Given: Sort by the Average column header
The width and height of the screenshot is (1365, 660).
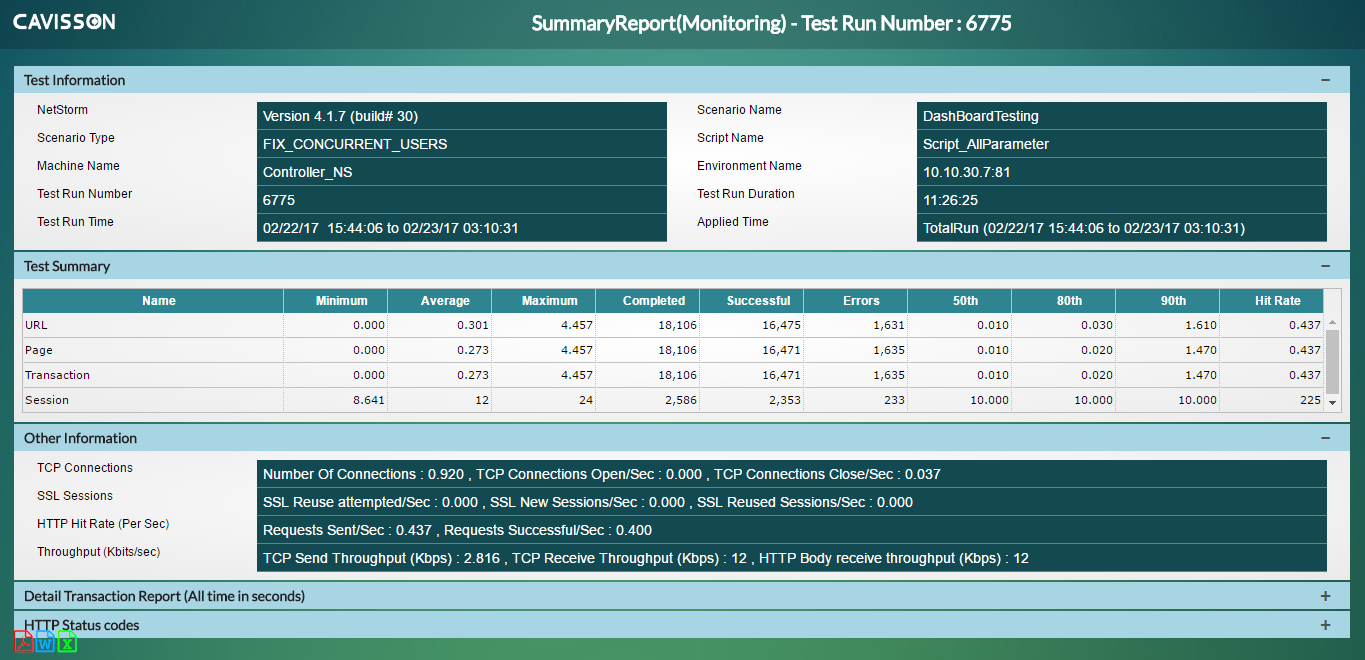Looking at the screenshot, I should coord(440,301).
